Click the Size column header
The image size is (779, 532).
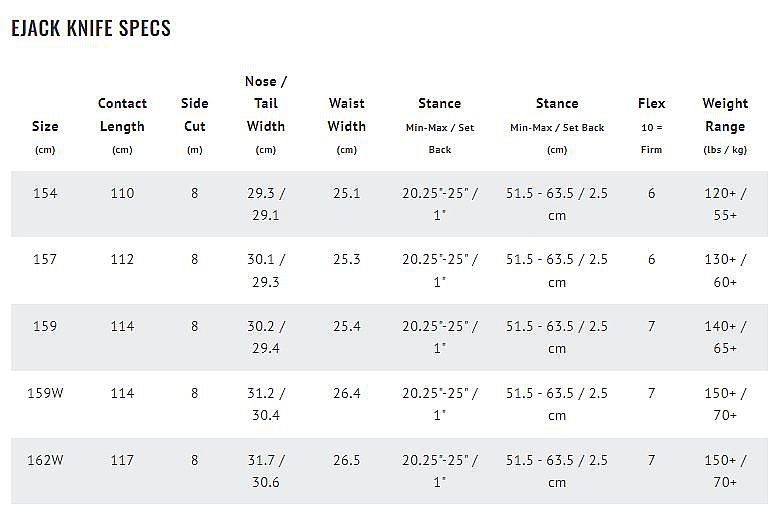(x=45, y=127)
